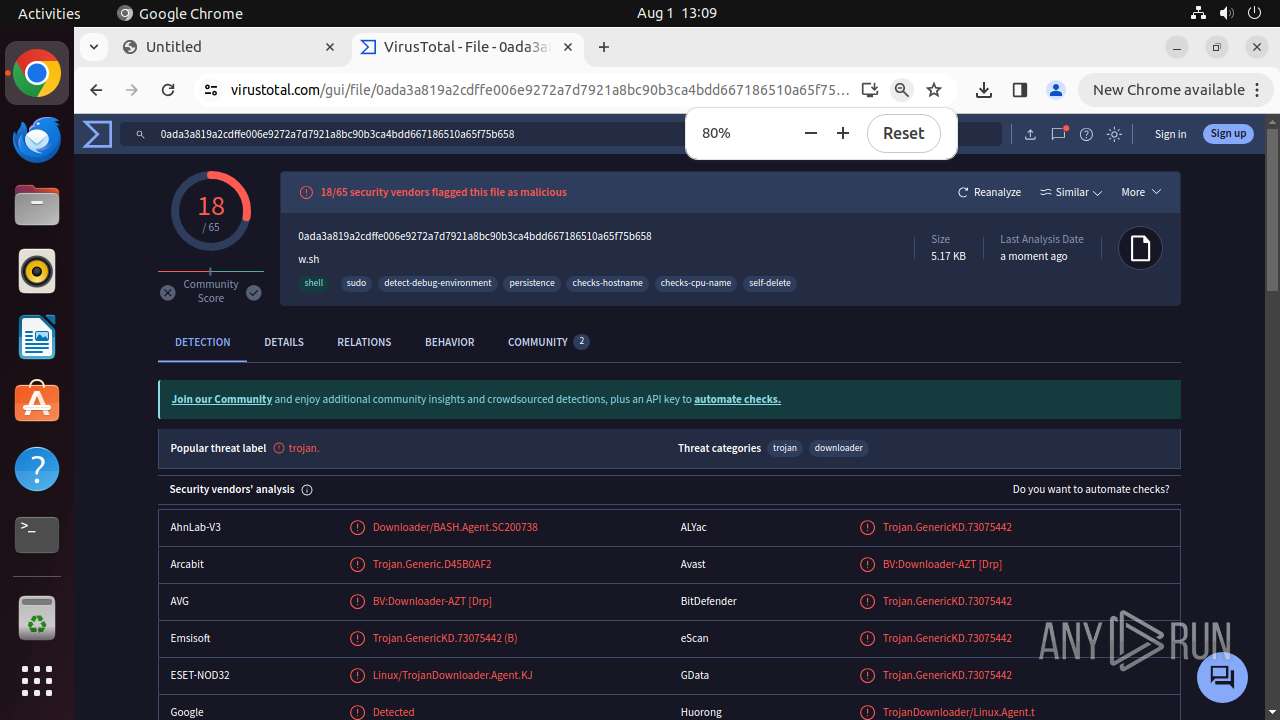
Task: Open the Chrome profile avatar
Action: [x=1056, y=90]
